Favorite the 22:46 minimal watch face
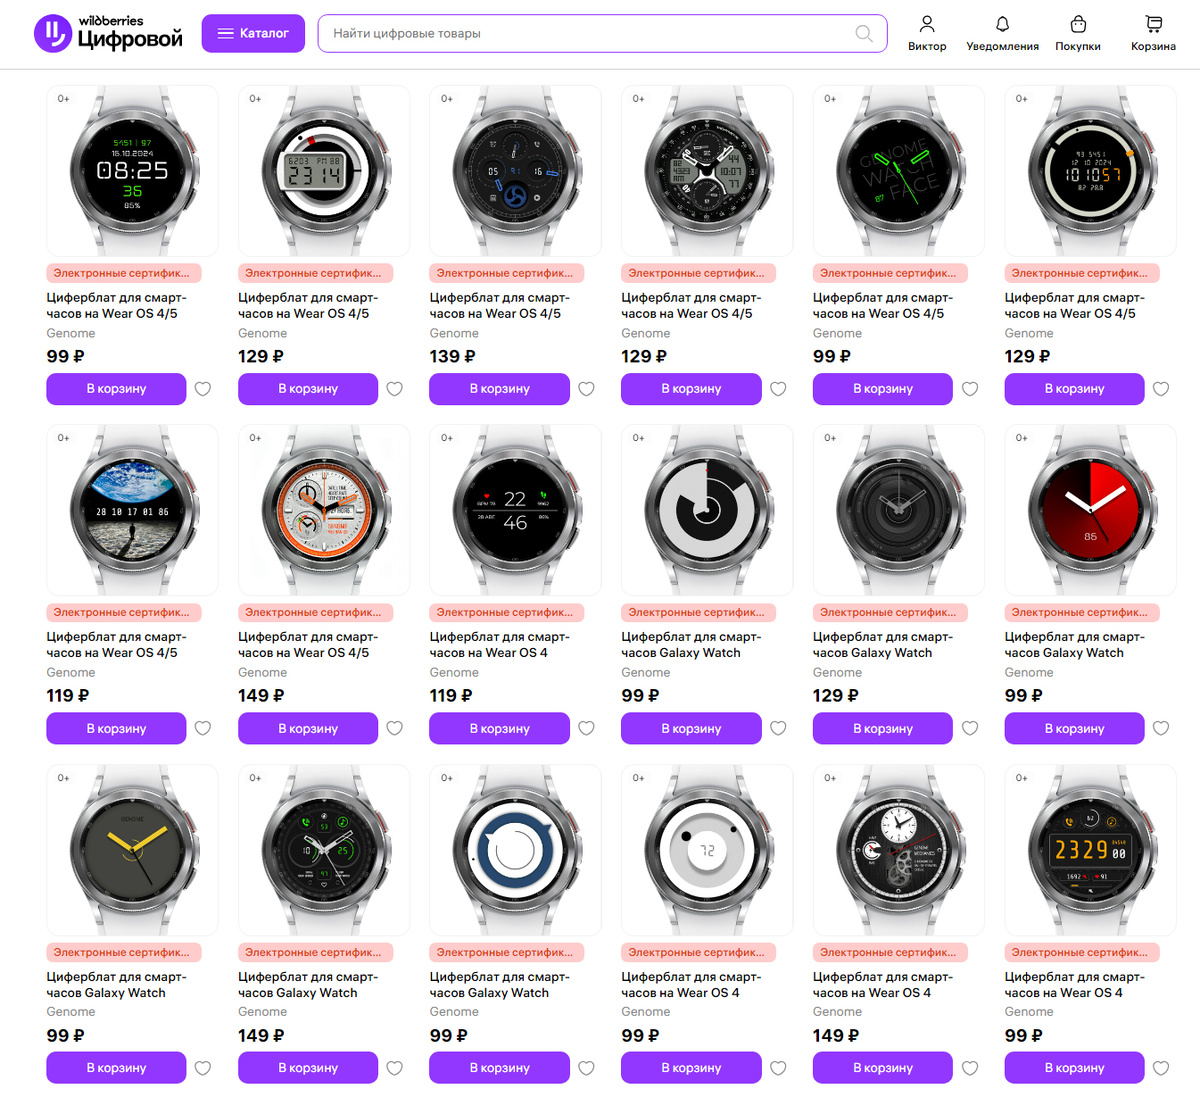This screenshot has height=1114, width=1200. tap(587, 728)
